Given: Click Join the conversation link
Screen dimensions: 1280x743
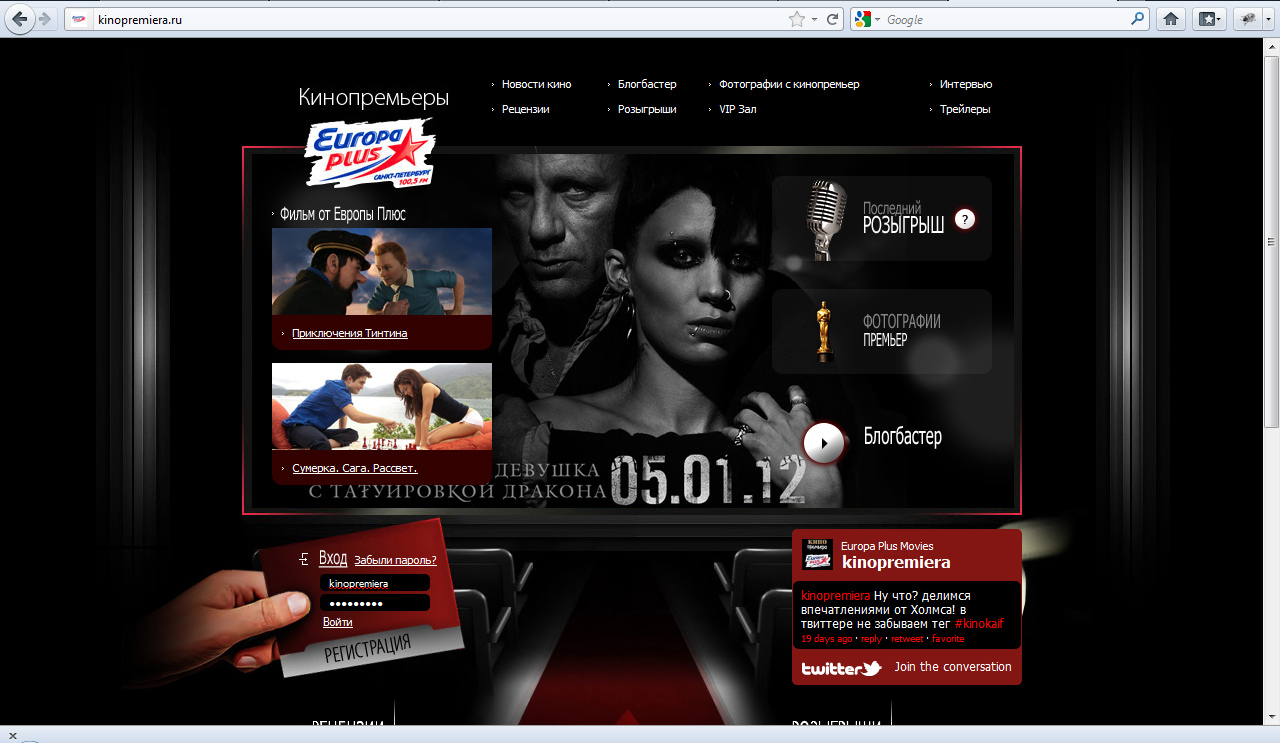Looking at the screenshot, I should [x=953, y=666].
